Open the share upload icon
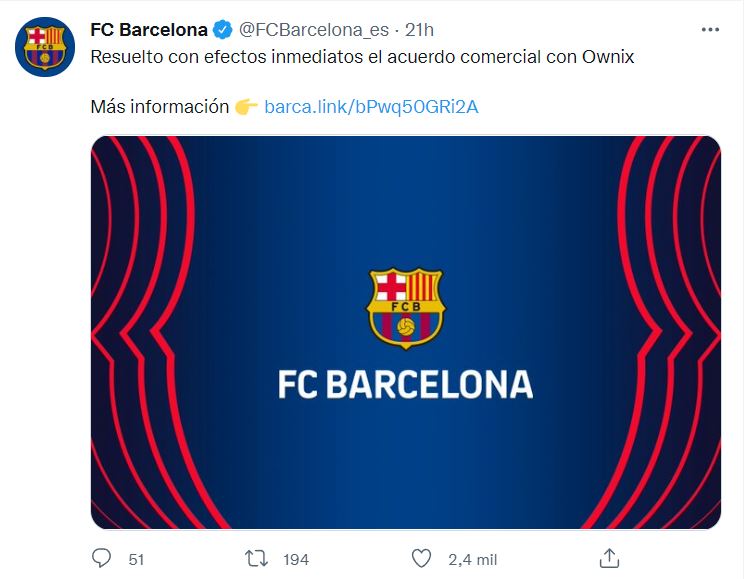This screenshot has height=579, width=751. (x=609, y=558)
